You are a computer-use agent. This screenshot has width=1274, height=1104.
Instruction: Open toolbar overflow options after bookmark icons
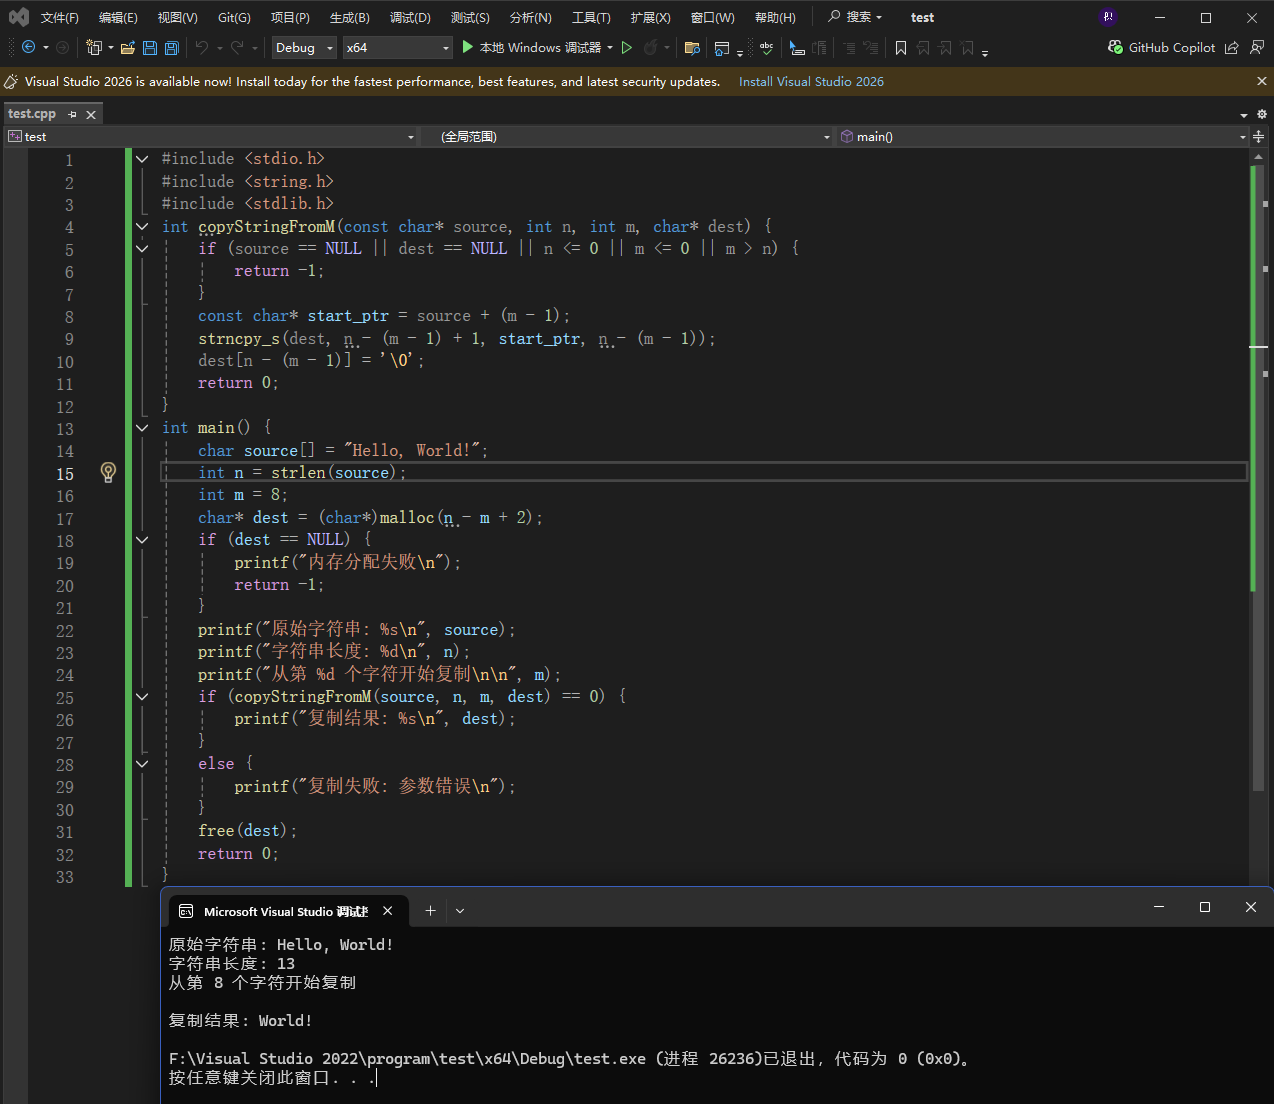pos(985,52)
